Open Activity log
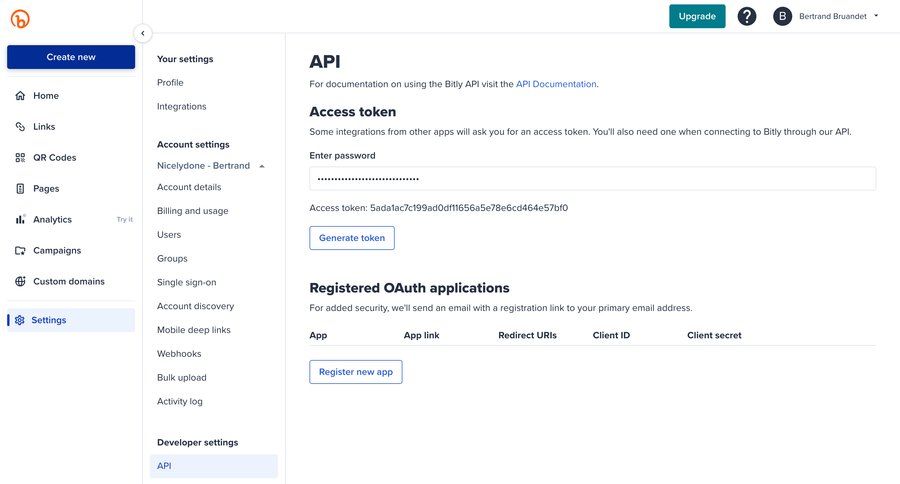 (x=180, y=401)
